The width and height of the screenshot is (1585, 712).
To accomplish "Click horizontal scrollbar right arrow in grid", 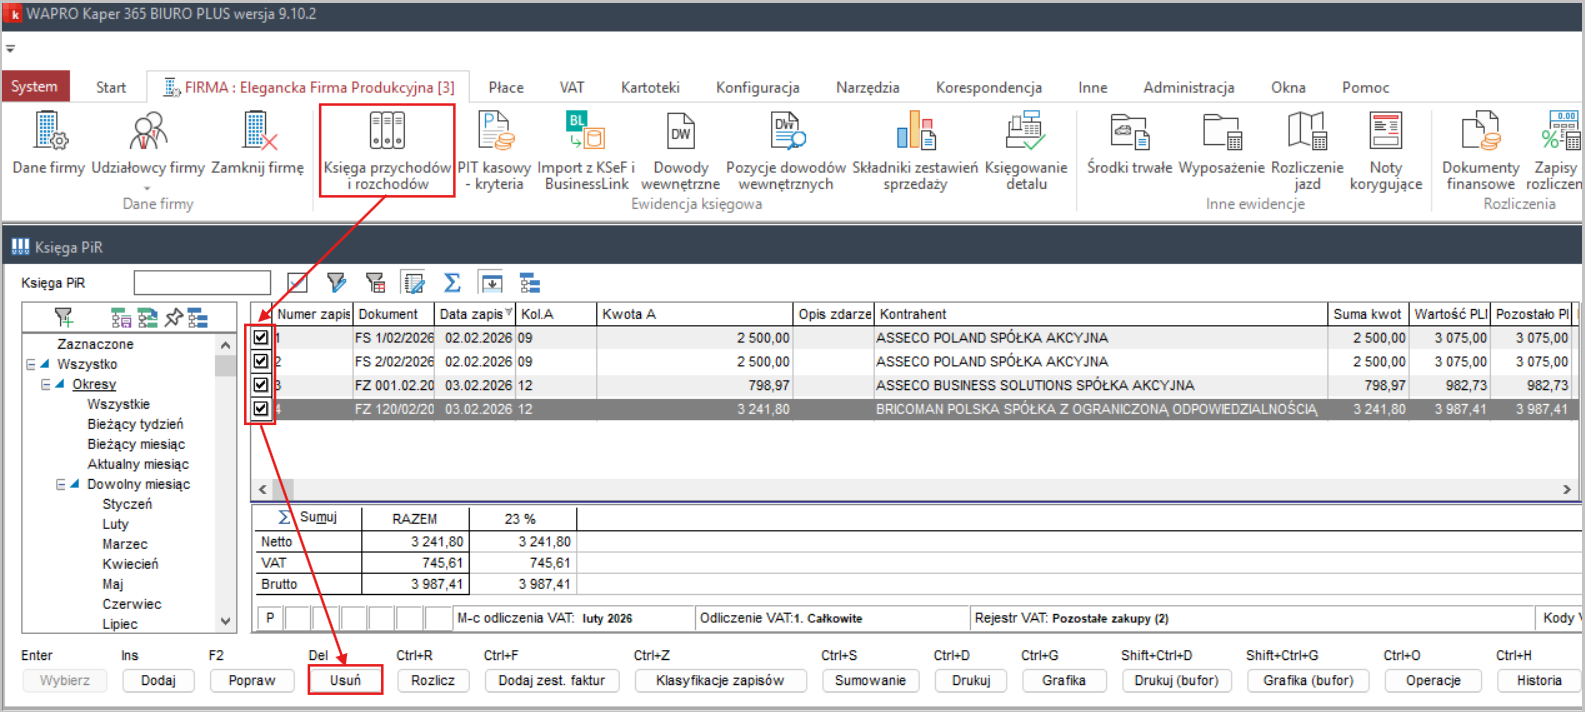I will (x=1567, y=489).
